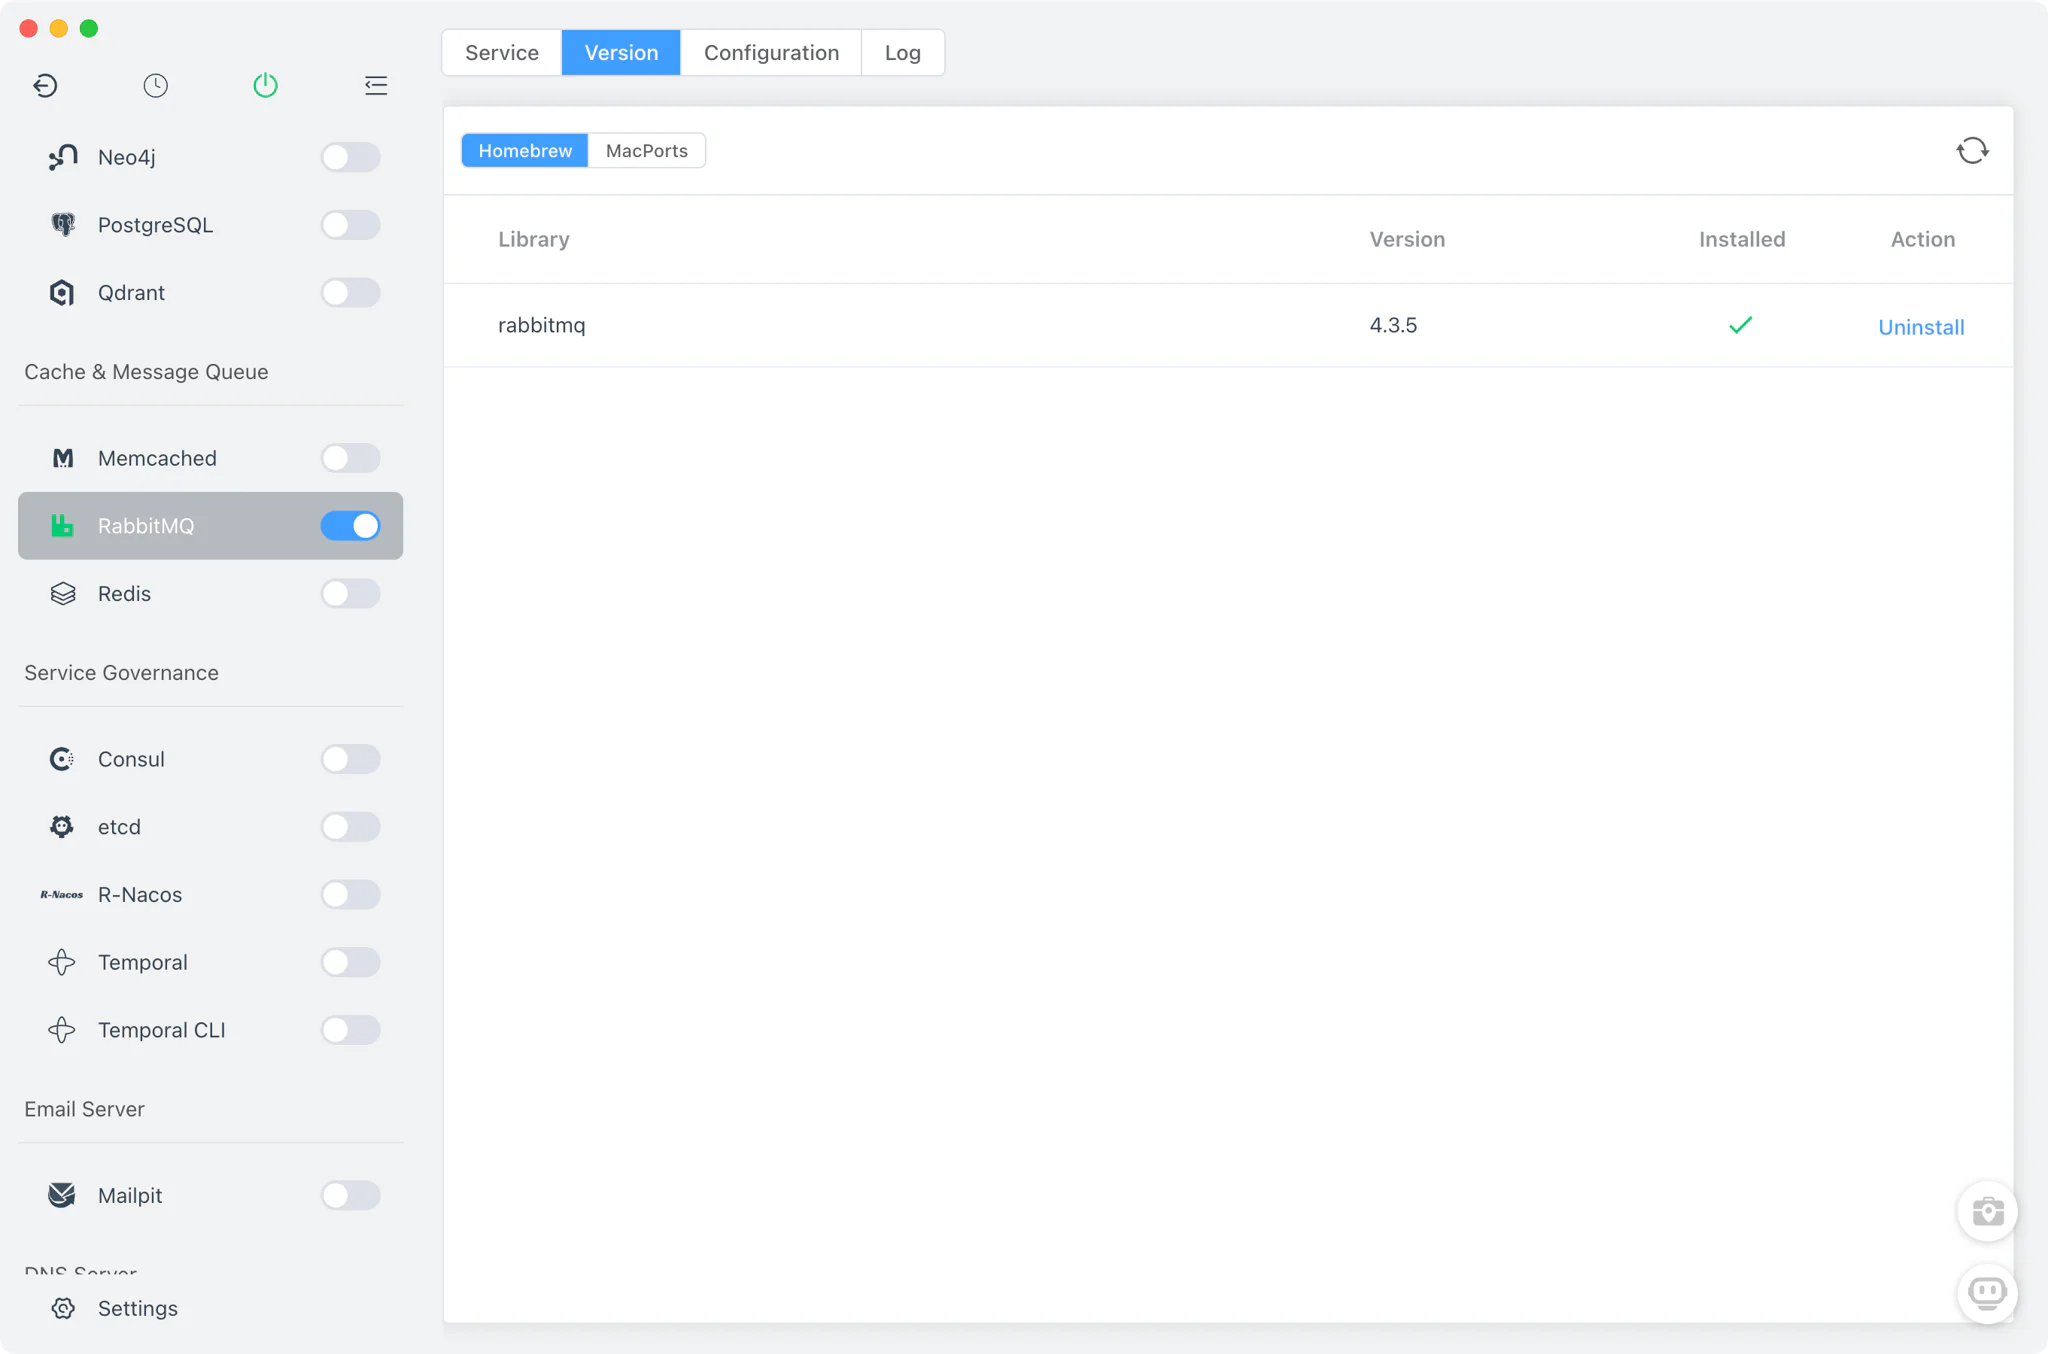The width and height of the screenshot is (2048, 1354).
Task: Open the robot assistant floating button
Action: [x=1987, y=1293]
